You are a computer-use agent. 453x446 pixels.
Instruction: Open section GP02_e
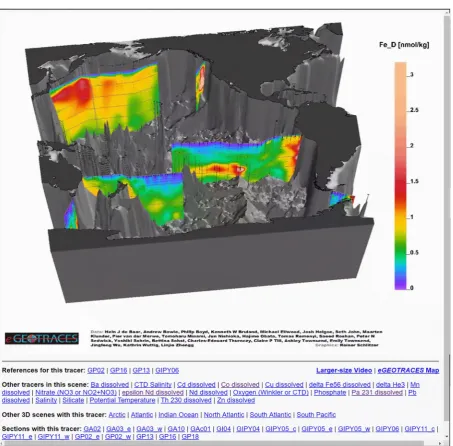[x=87, y=437]
